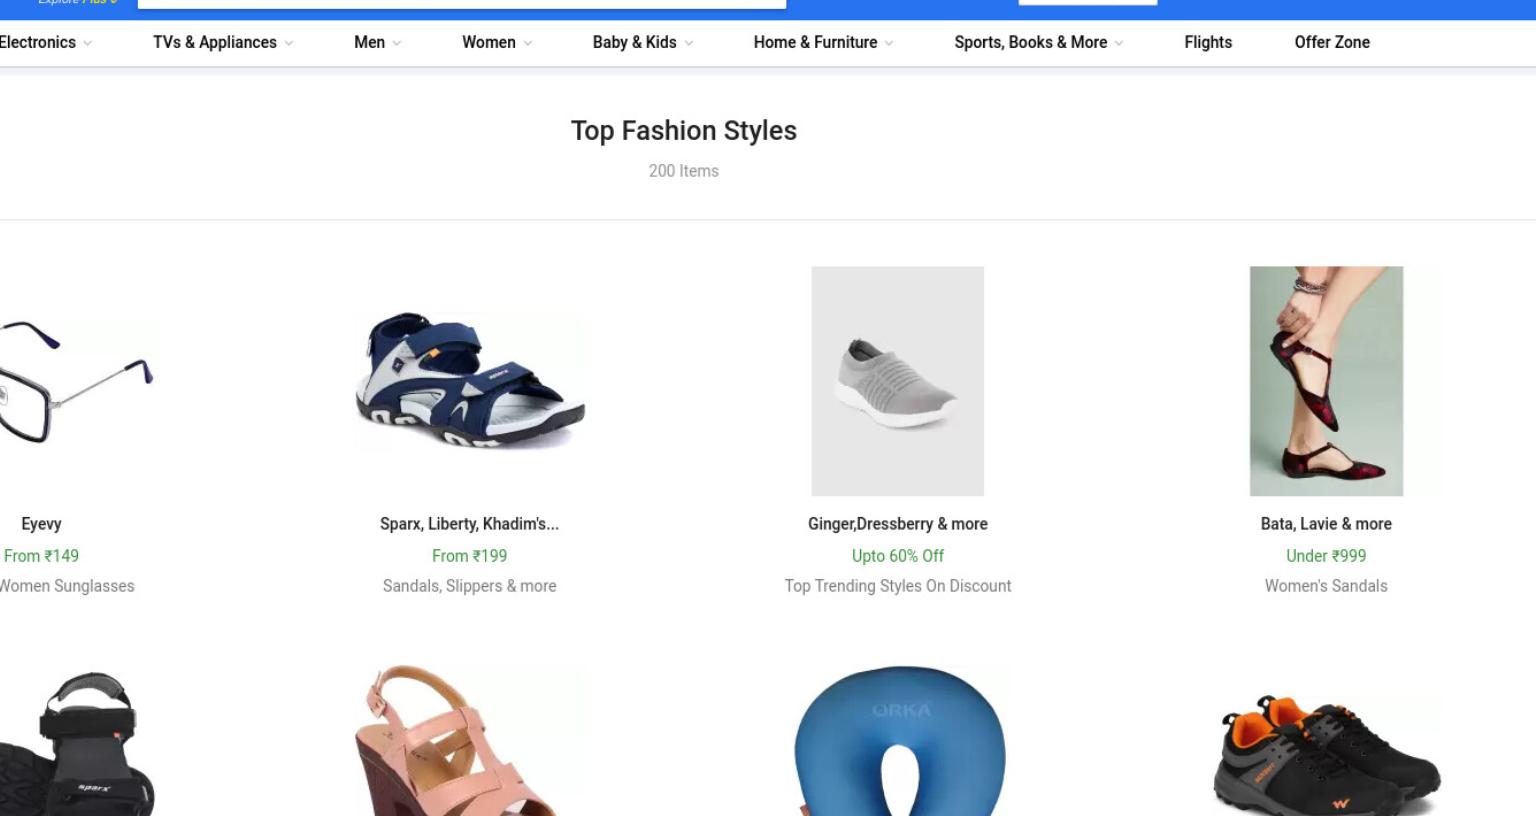This screenshot has height=816, width=1536.
Task: Open the black Sparx sandal image
Action: pos(78,742)
